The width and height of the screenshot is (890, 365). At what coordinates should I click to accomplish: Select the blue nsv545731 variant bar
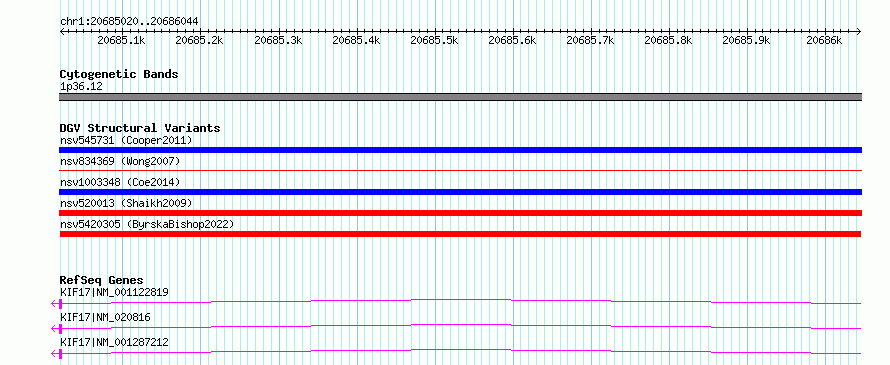tap(460, 150)
